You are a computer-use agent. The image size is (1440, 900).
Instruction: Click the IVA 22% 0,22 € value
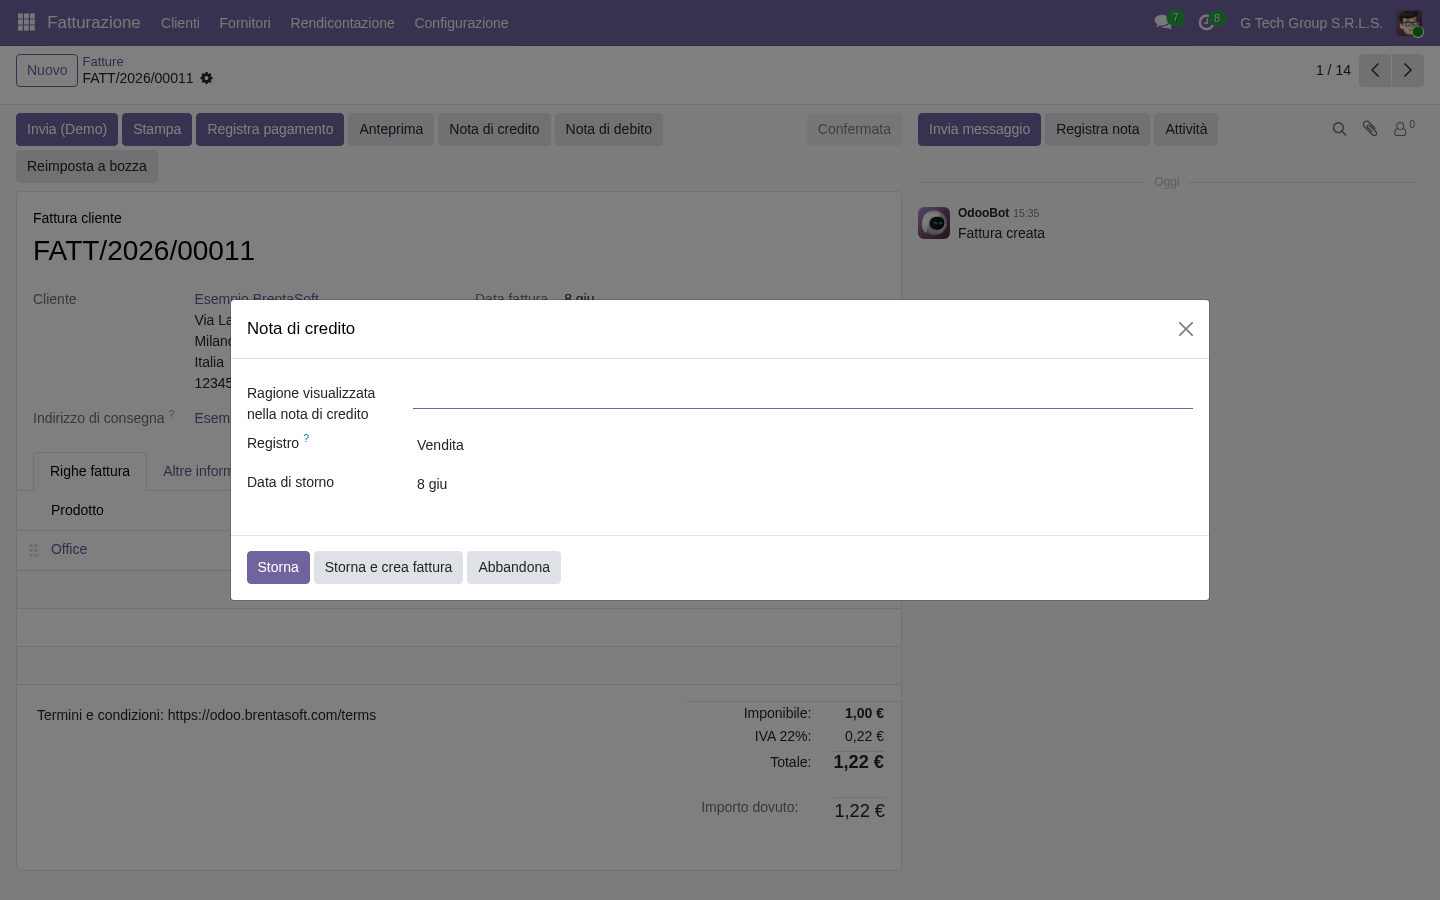point(864,736)
